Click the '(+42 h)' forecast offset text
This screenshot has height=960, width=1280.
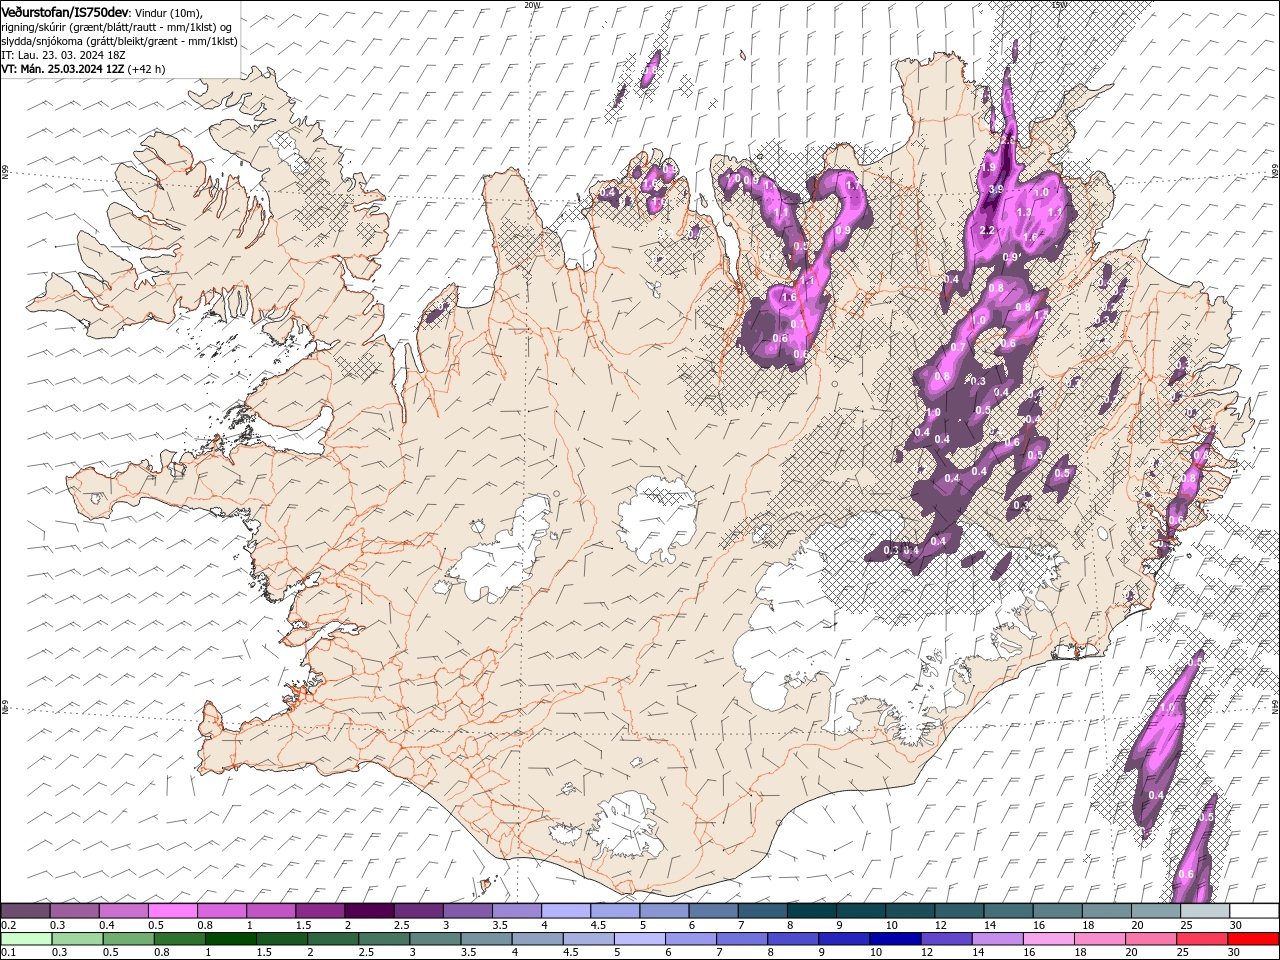coord(147,69)
